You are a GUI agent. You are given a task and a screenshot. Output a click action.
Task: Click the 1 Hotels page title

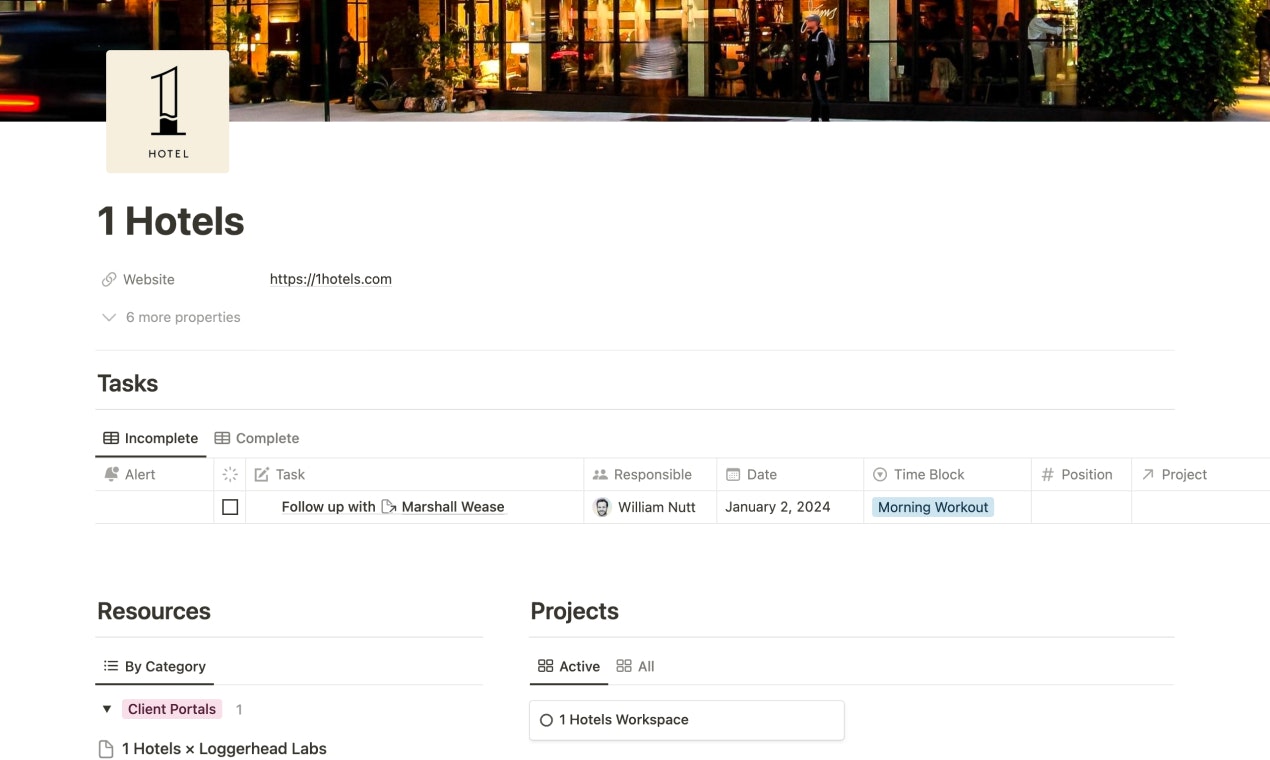pyautogui.click(x=171, y=221)
